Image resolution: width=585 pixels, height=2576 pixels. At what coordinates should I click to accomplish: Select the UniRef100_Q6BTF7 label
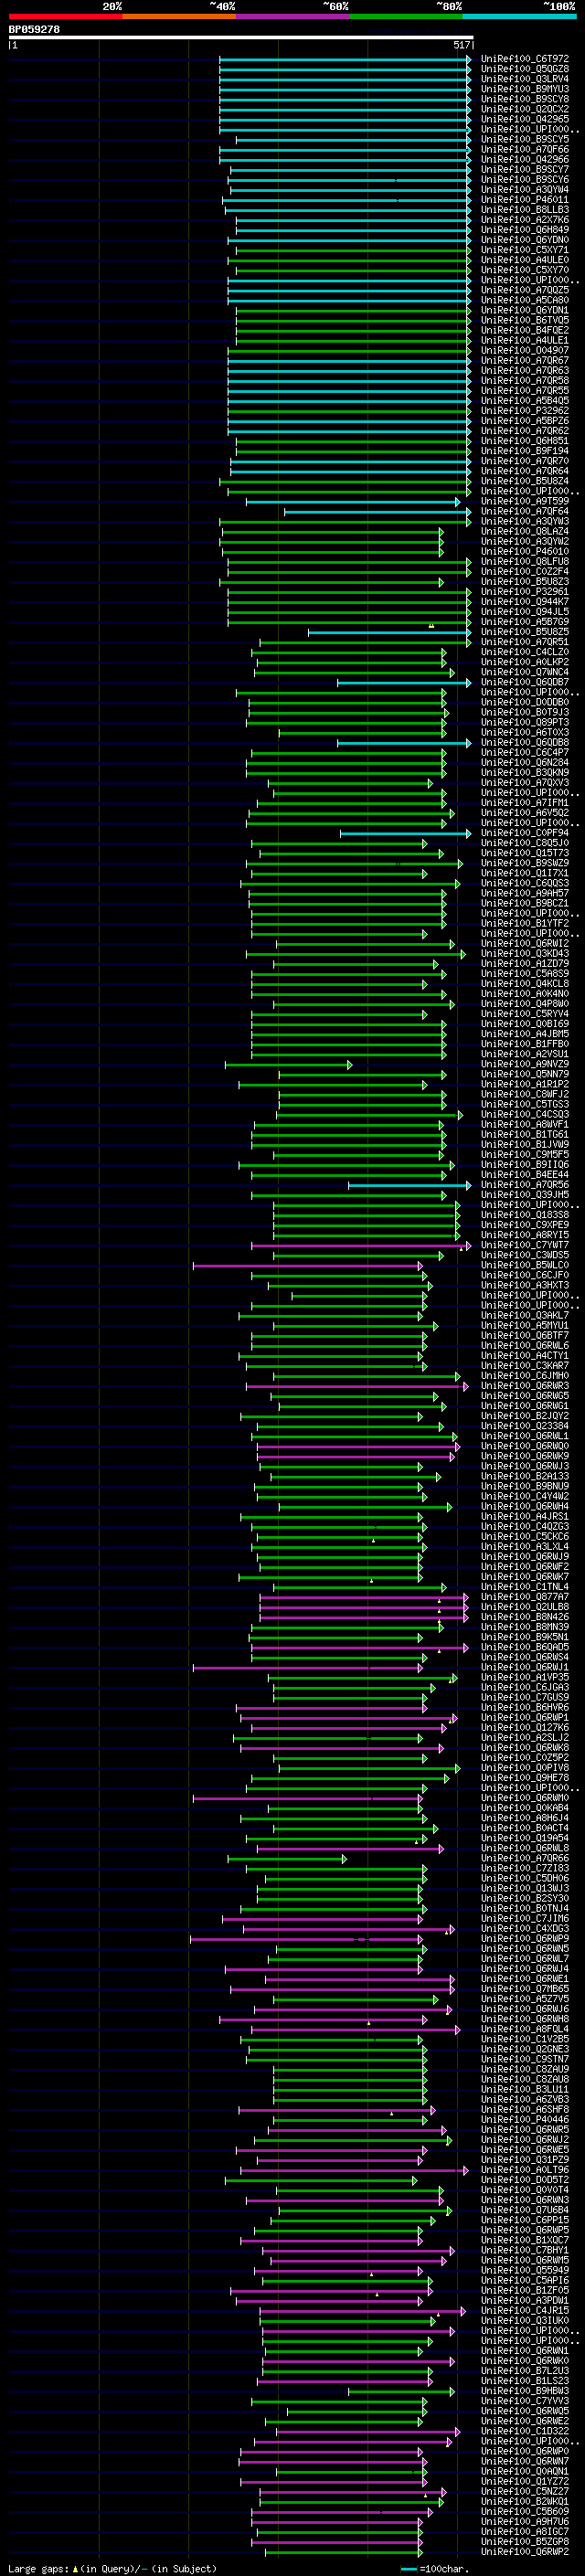tap(525, 1336)
